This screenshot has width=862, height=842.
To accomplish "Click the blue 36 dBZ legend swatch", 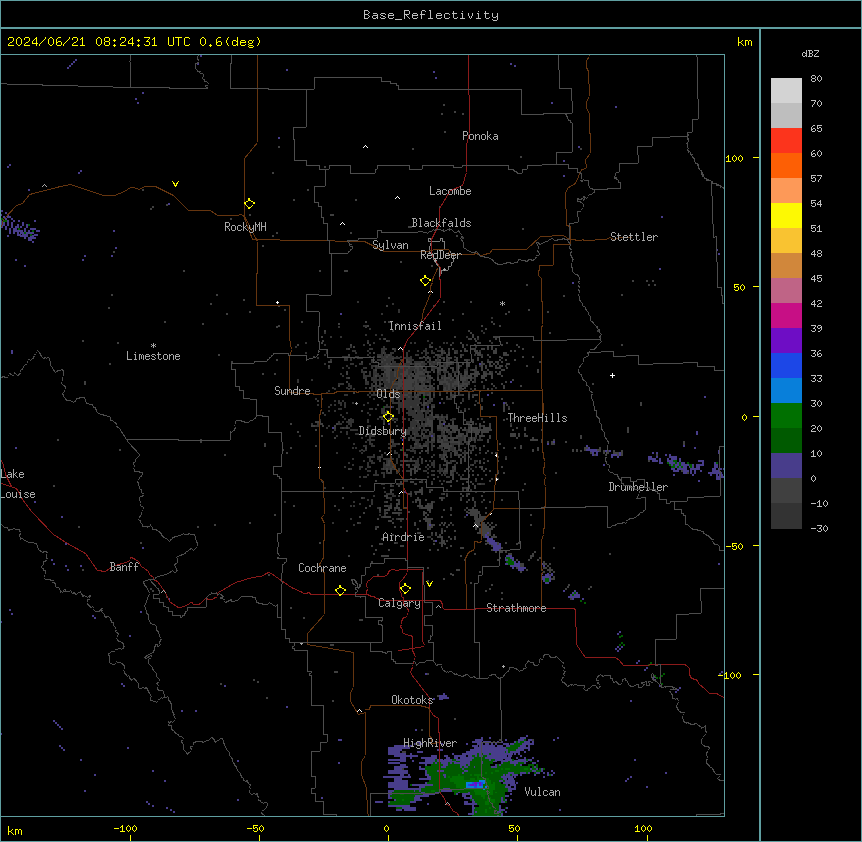I will 786,365.
